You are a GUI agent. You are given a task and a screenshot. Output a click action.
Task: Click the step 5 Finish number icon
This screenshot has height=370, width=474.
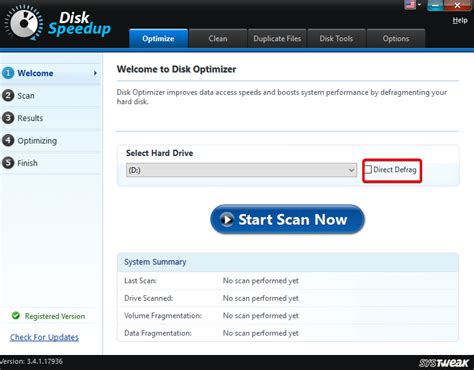point(8,163)
